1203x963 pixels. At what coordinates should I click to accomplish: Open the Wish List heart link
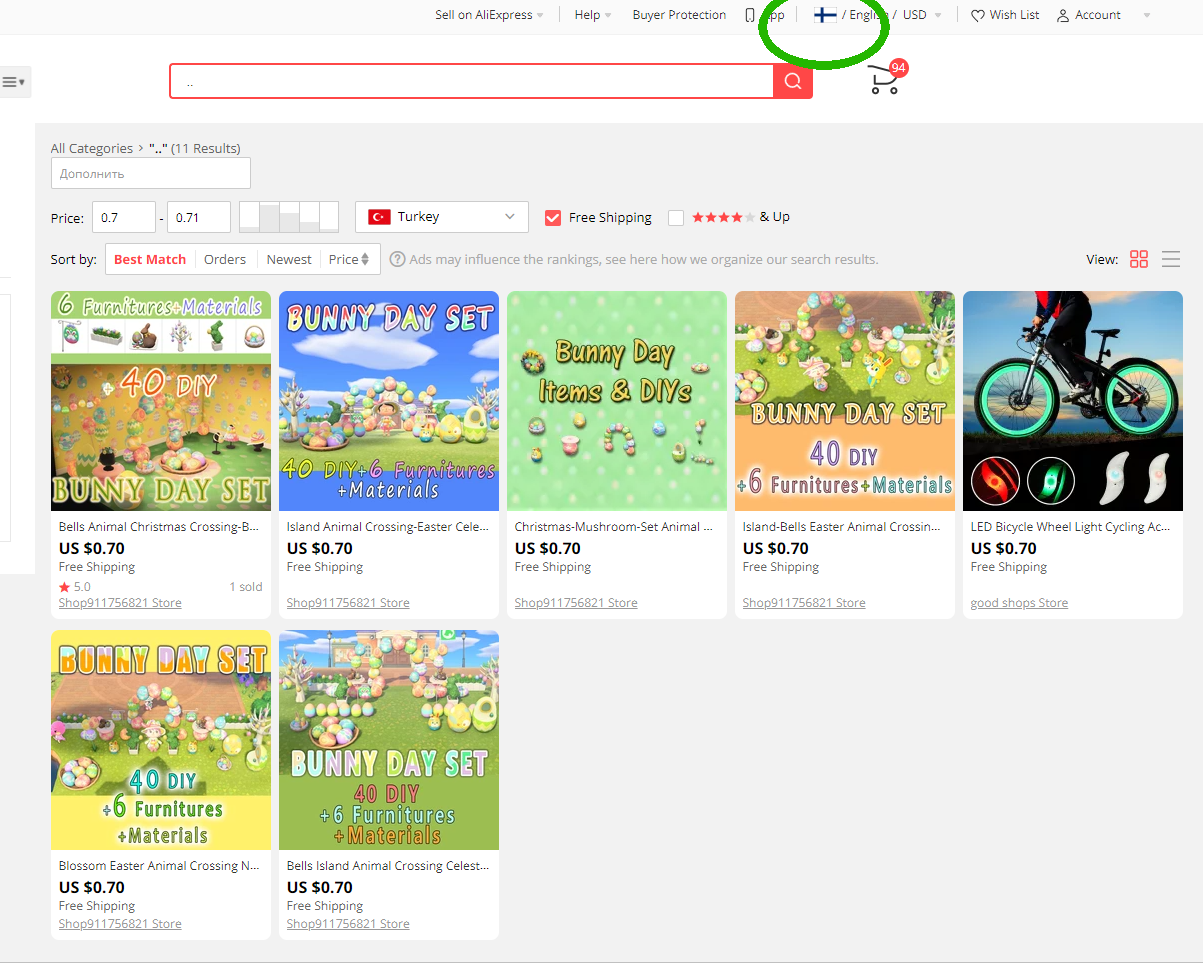1005,15
